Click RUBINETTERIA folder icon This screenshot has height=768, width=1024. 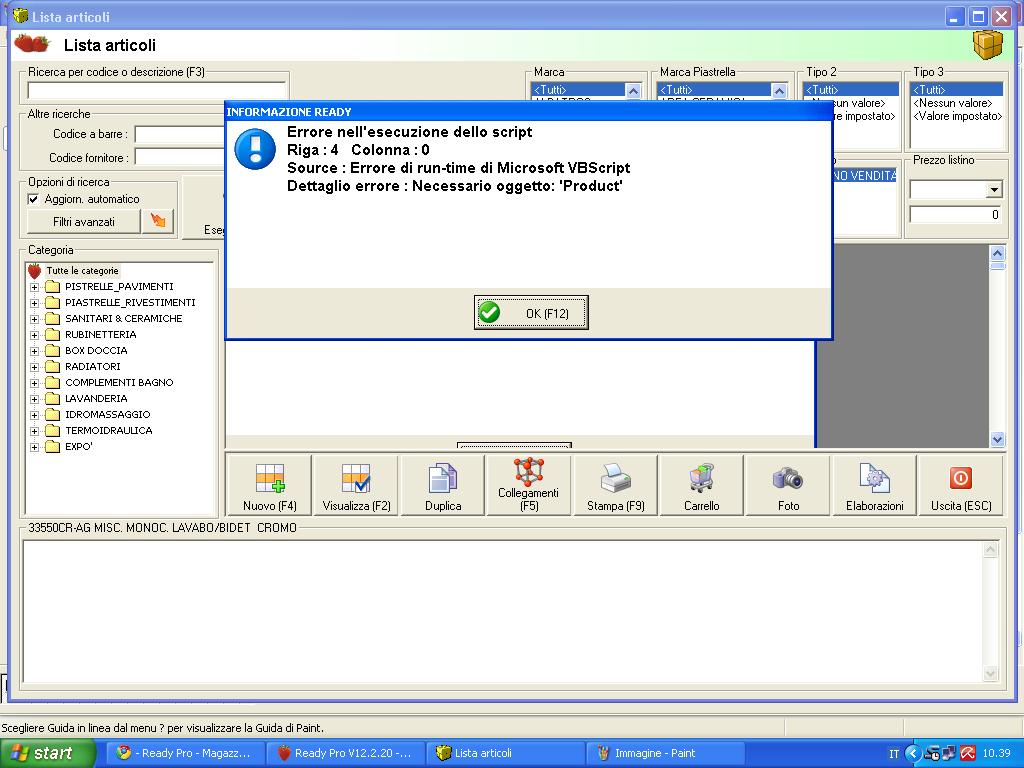click(x=52, y=335)
